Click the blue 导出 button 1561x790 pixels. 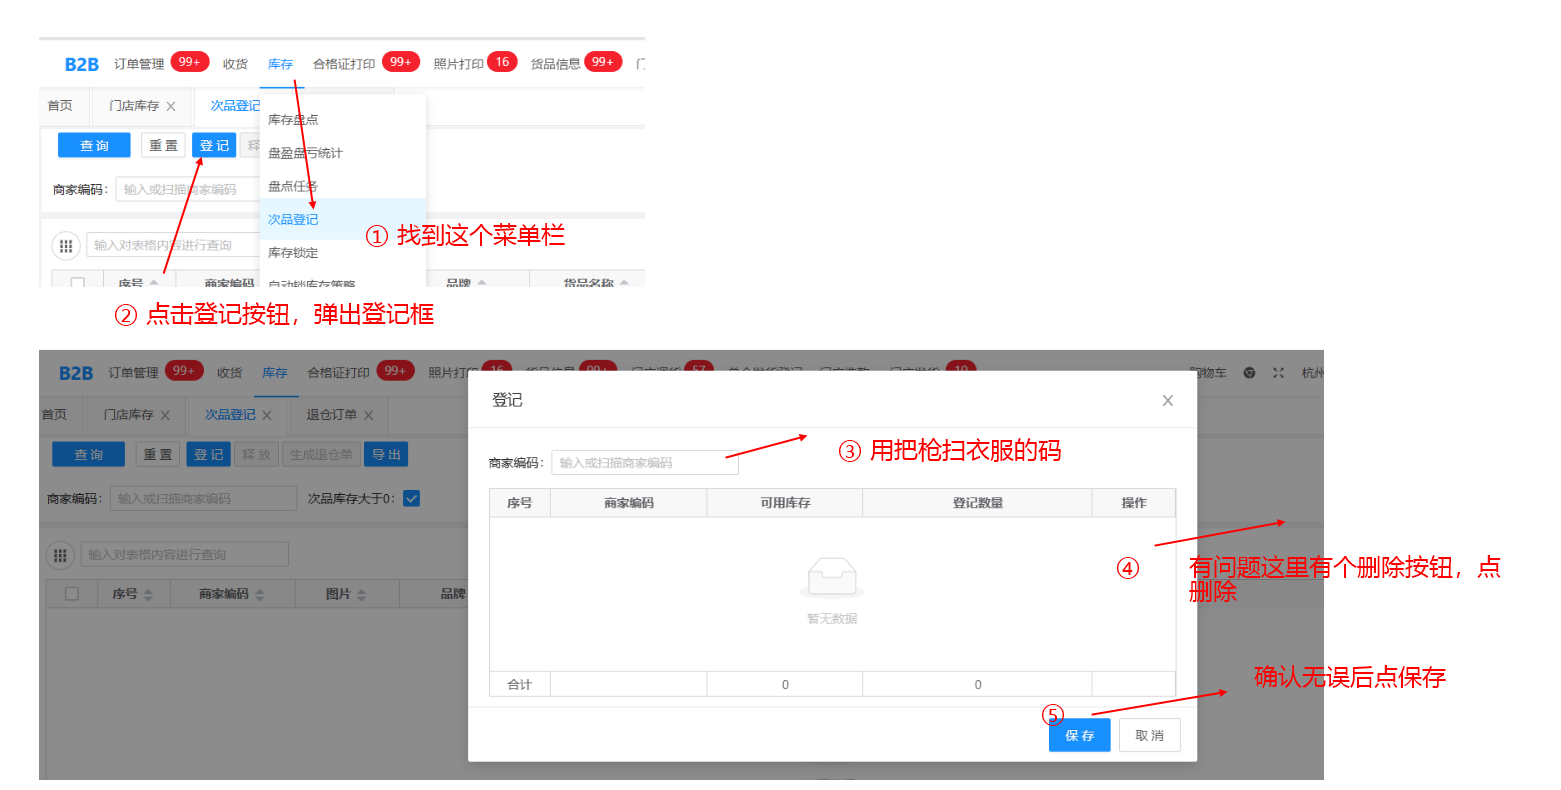coord(386,455)
